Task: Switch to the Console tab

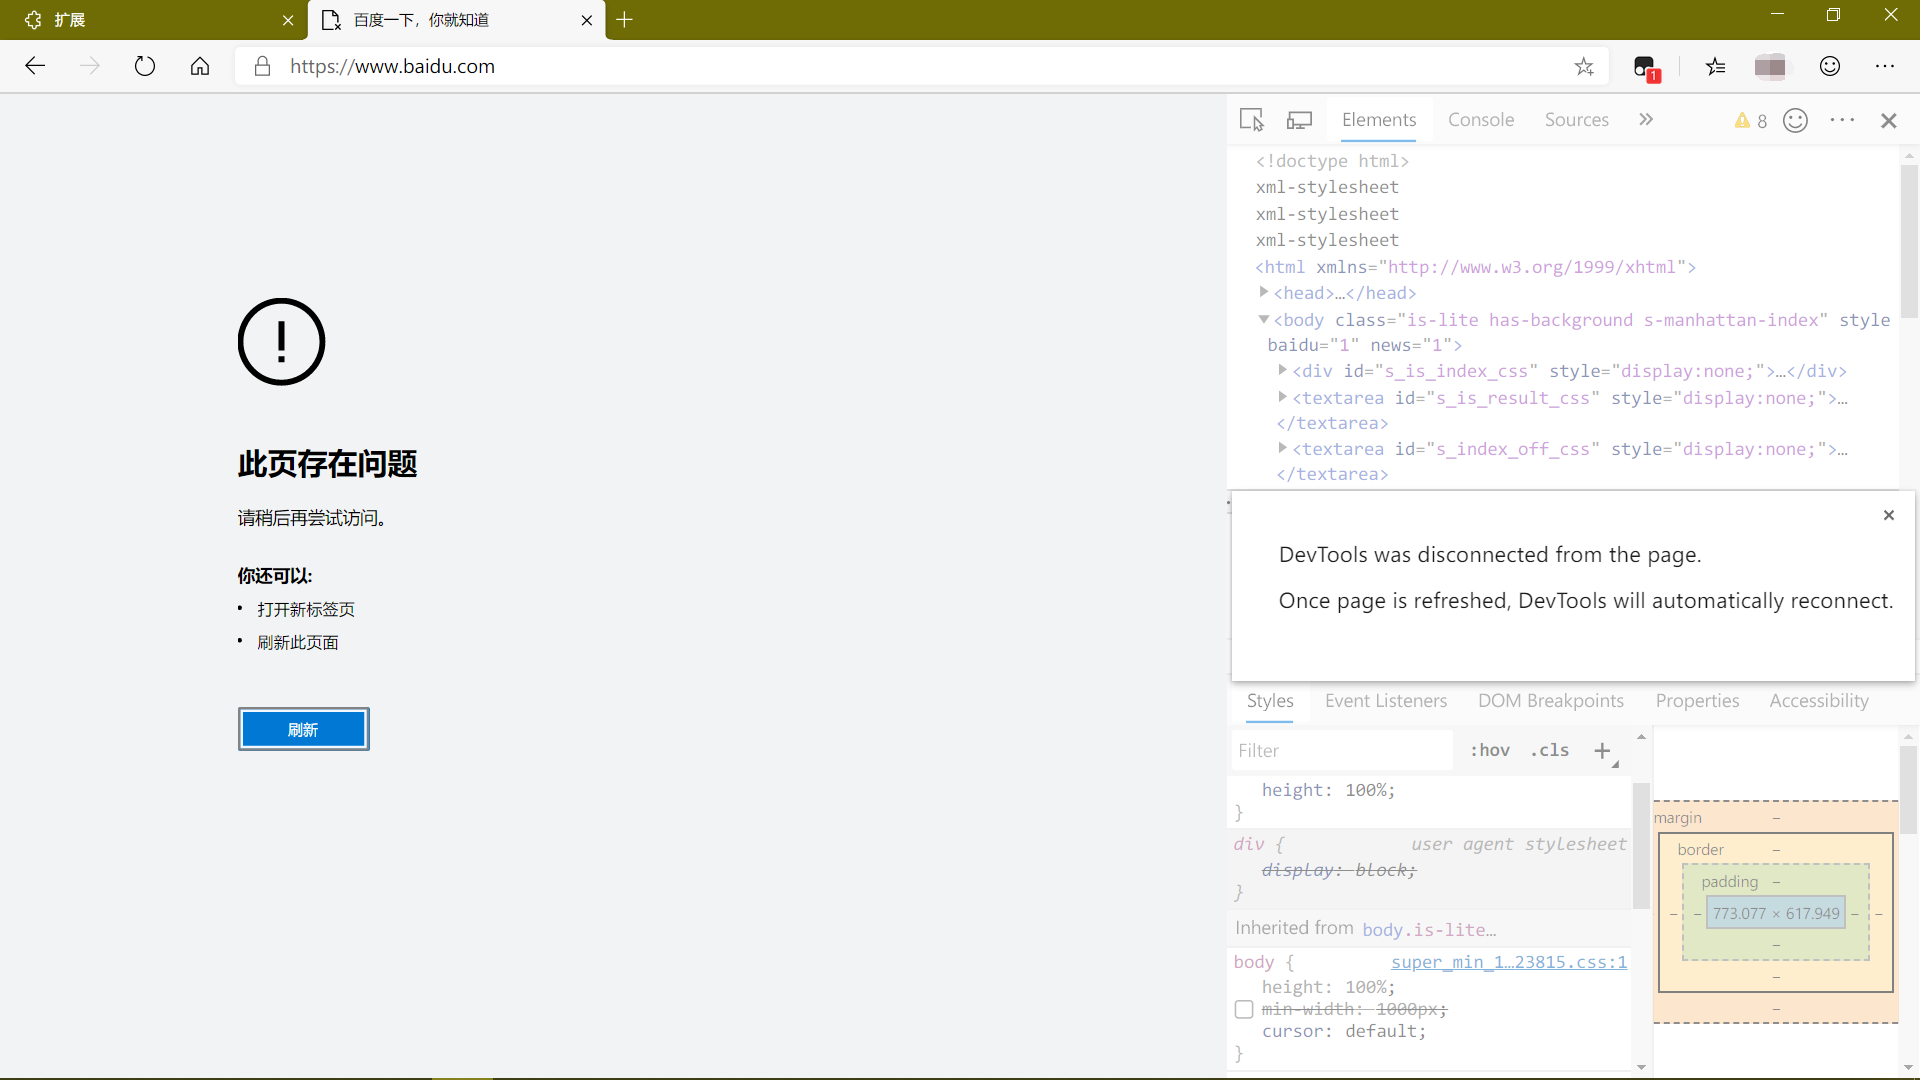Action: (1481, 119)
